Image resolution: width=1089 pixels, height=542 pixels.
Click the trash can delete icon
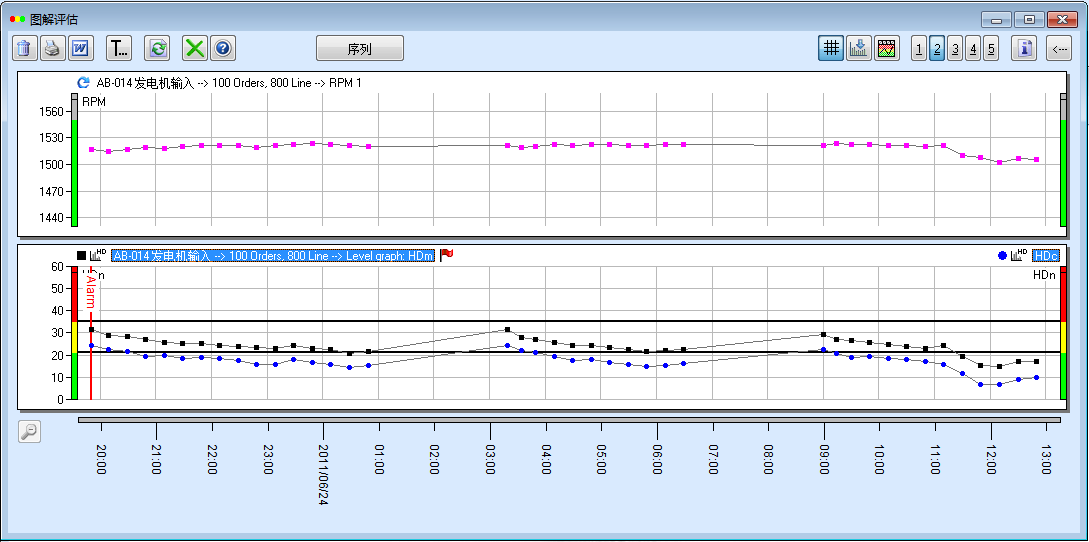24,48
